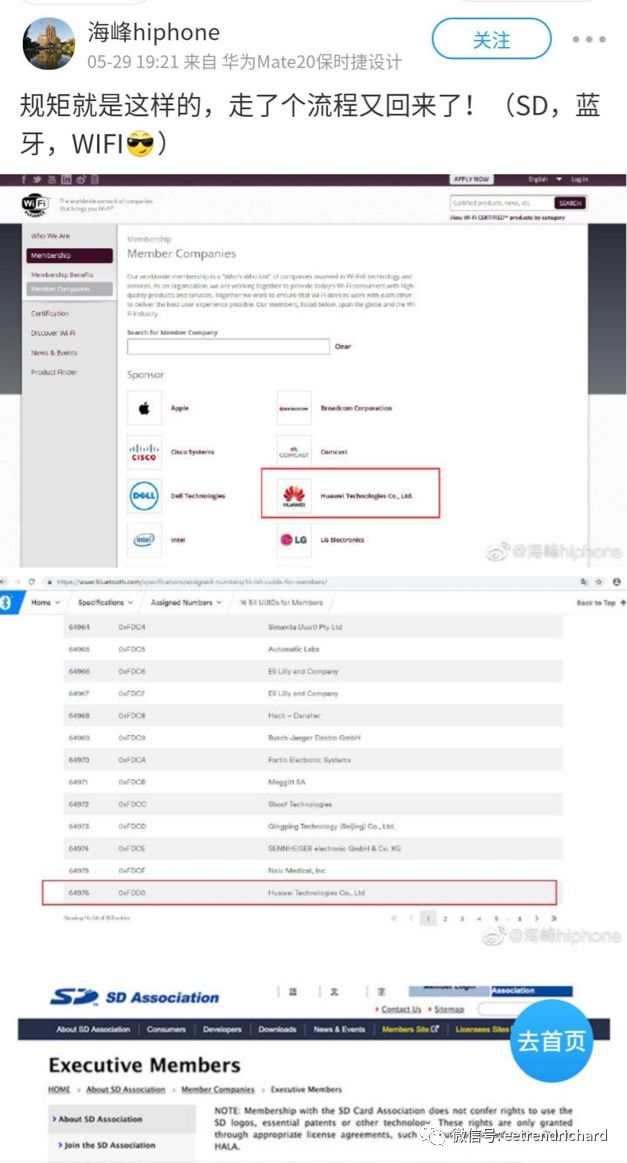Image resolution: width=627 pixels, height=1163 pixels.
Task: Select the SENNHEISER electronic GmbH row
Action: click(x=313, y=848)
